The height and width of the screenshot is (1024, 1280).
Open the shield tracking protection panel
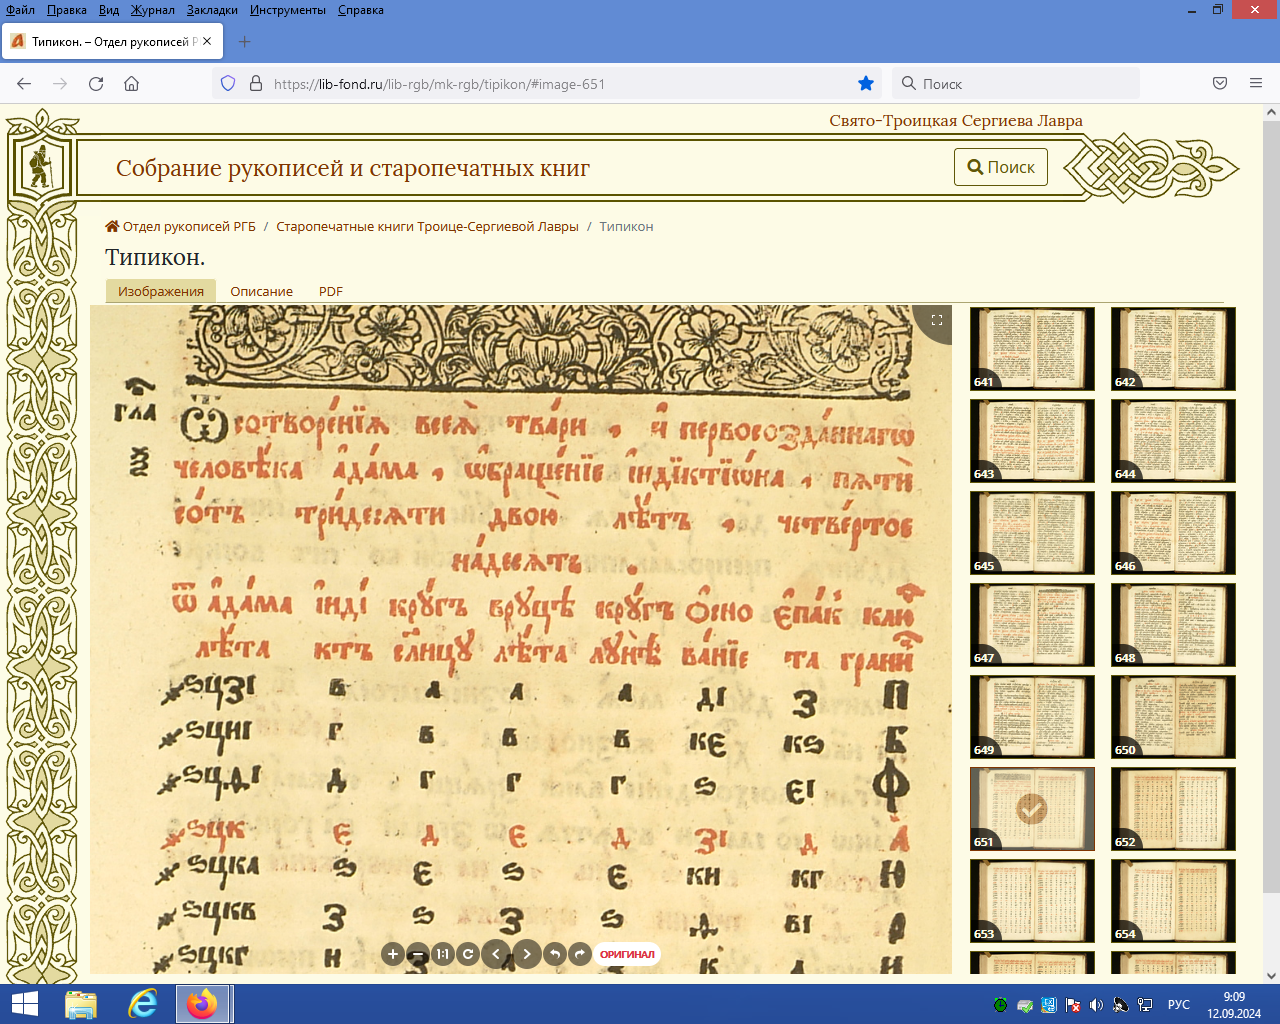[228, 84]
